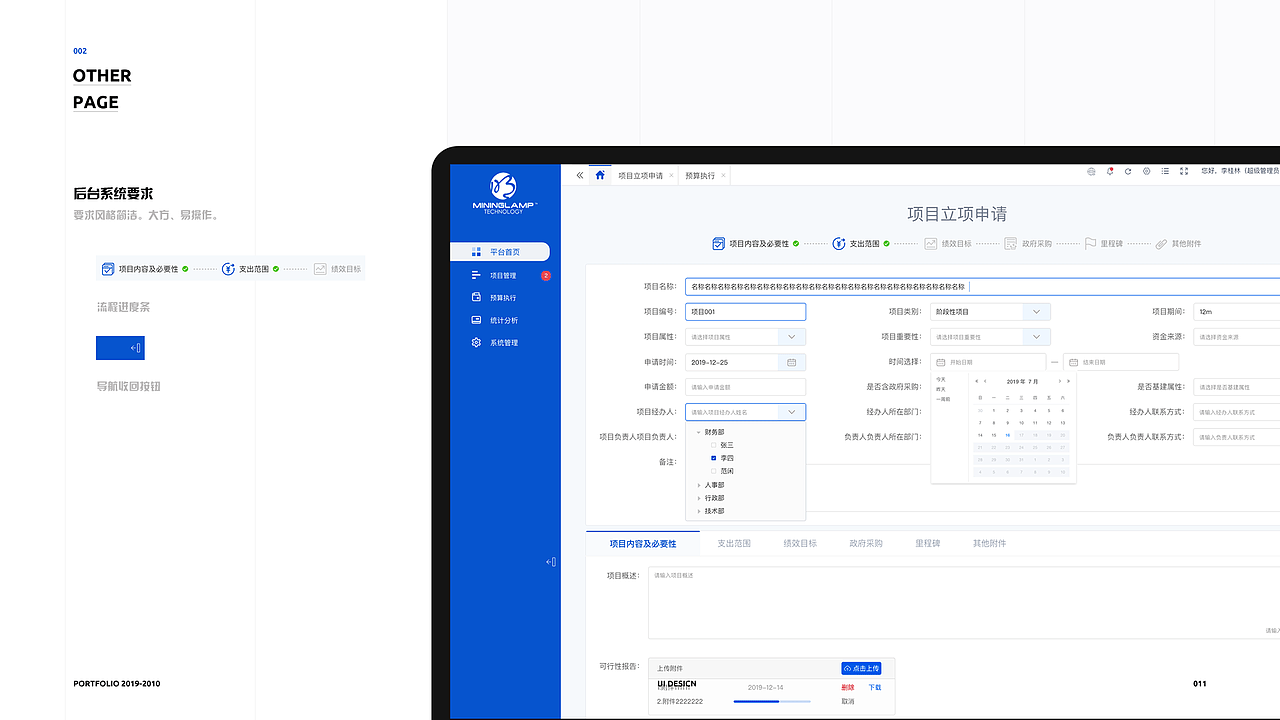Click the refresh icon in header
Screen dimensions: 1280x720
point(1128,171)
